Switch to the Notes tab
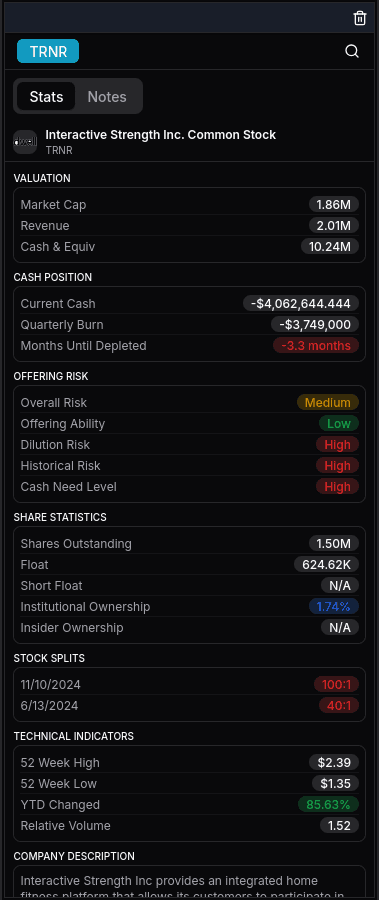This screenshot has width=379, height=900. [107, 96]
